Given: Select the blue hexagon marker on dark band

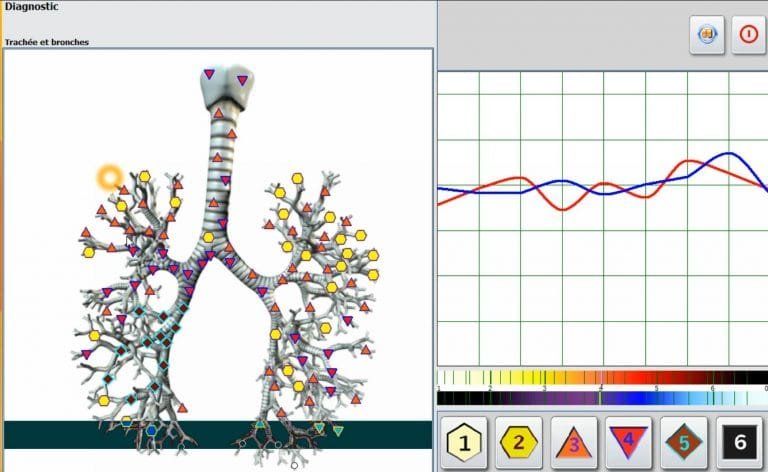Looking at the screenshot, I should click(x=152, y=431).
